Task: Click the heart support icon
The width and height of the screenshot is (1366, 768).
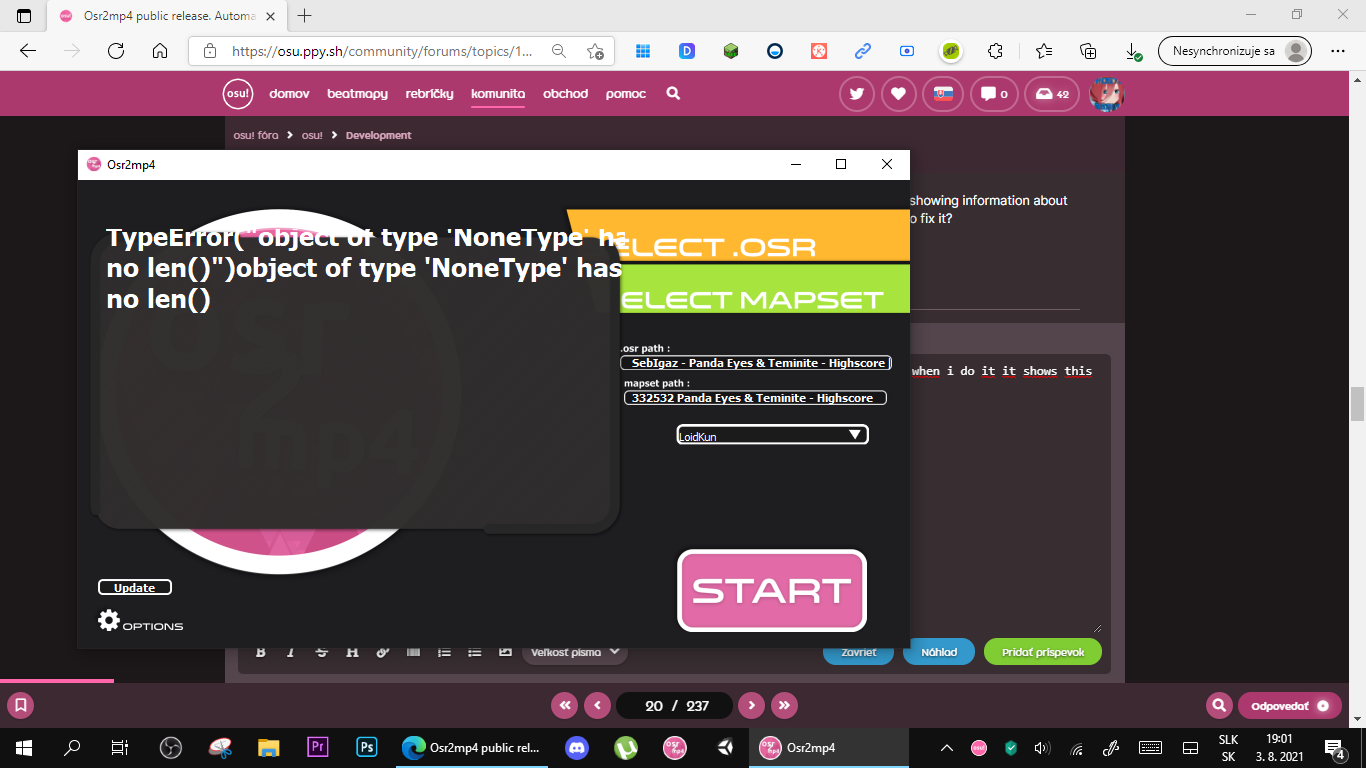Action: tap(899, 94)
